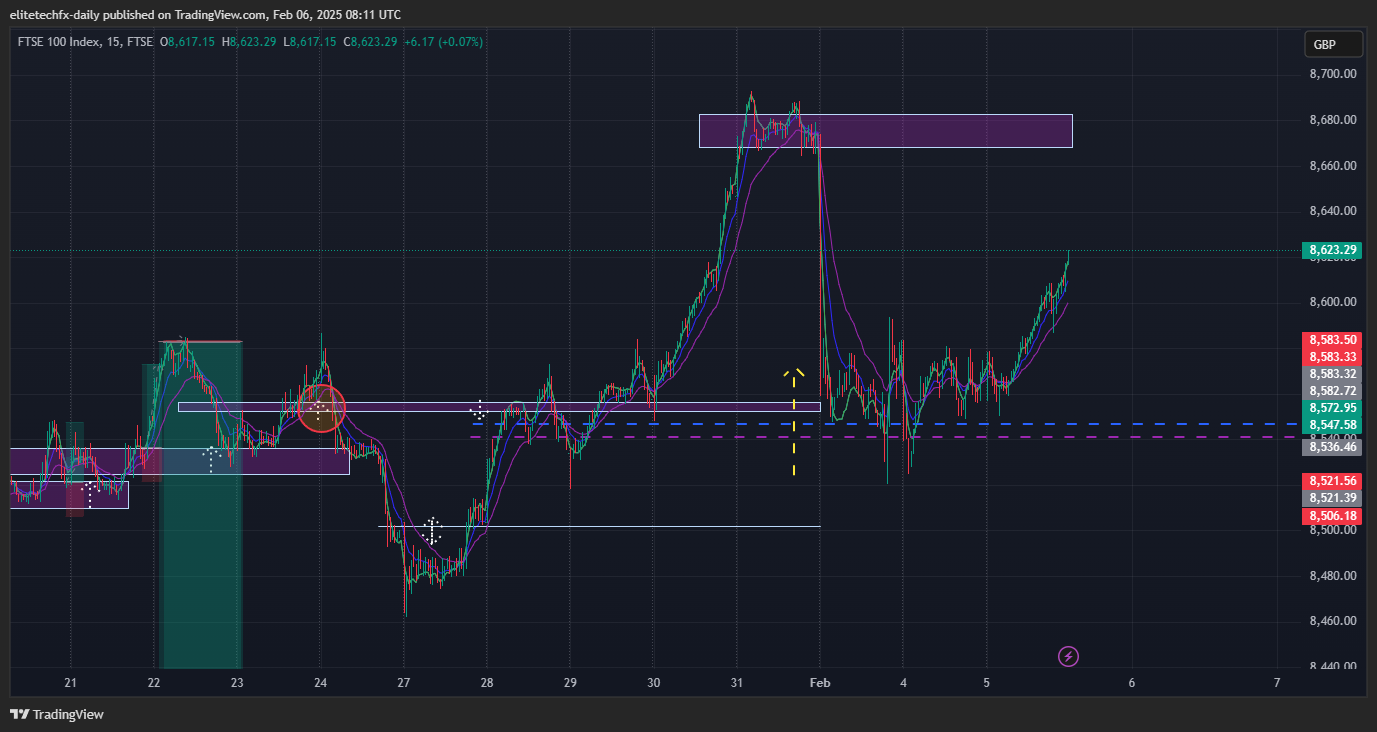
Task: Click the Feb label on the time axis
Action: point(820,683)
